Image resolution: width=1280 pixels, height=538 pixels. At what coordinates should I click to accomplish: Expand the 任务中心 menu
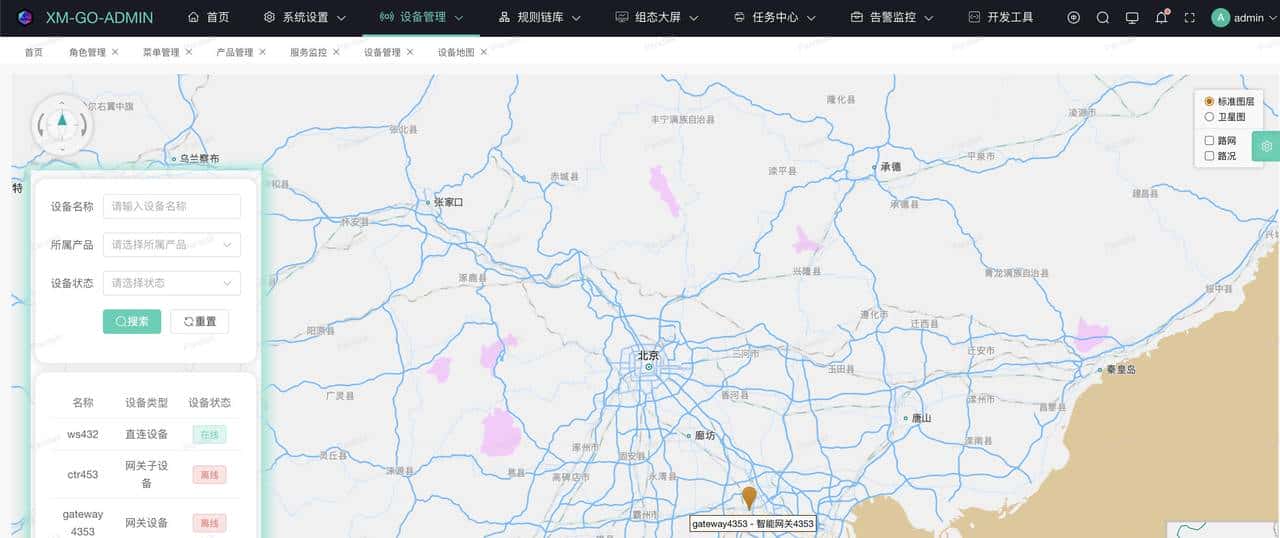774,17
